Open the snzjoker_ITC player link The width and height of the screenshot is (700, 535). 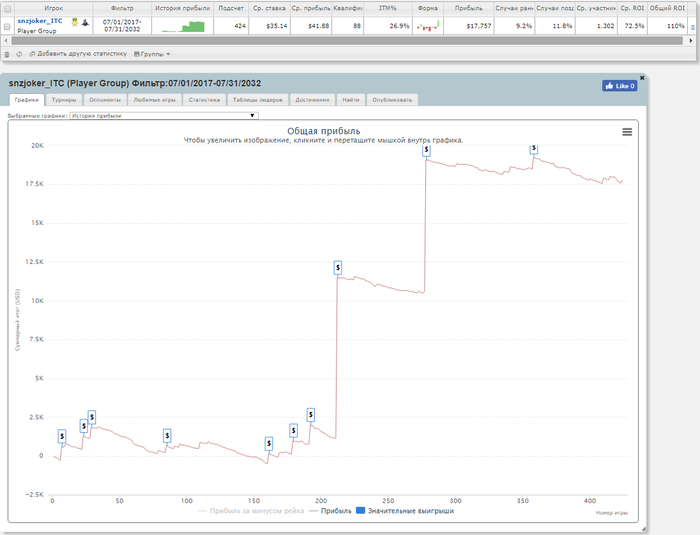tap(40, 21)
